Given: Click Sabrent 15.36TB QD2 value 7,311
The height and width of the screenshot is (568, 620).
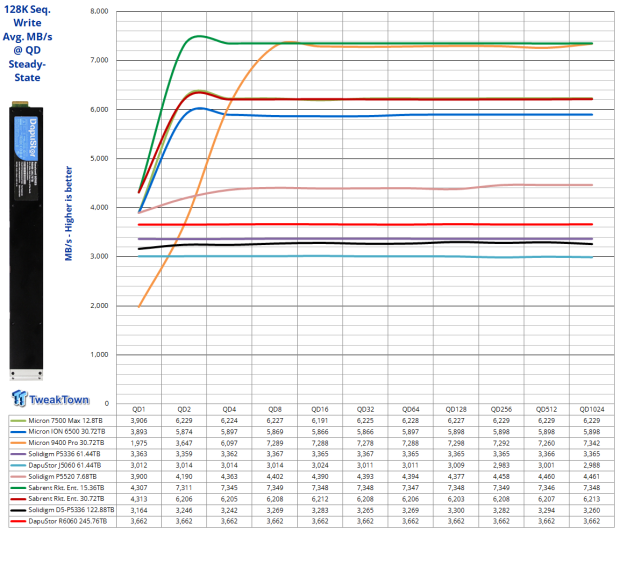Looking at the screenshot, I should [x=184, y=488].
